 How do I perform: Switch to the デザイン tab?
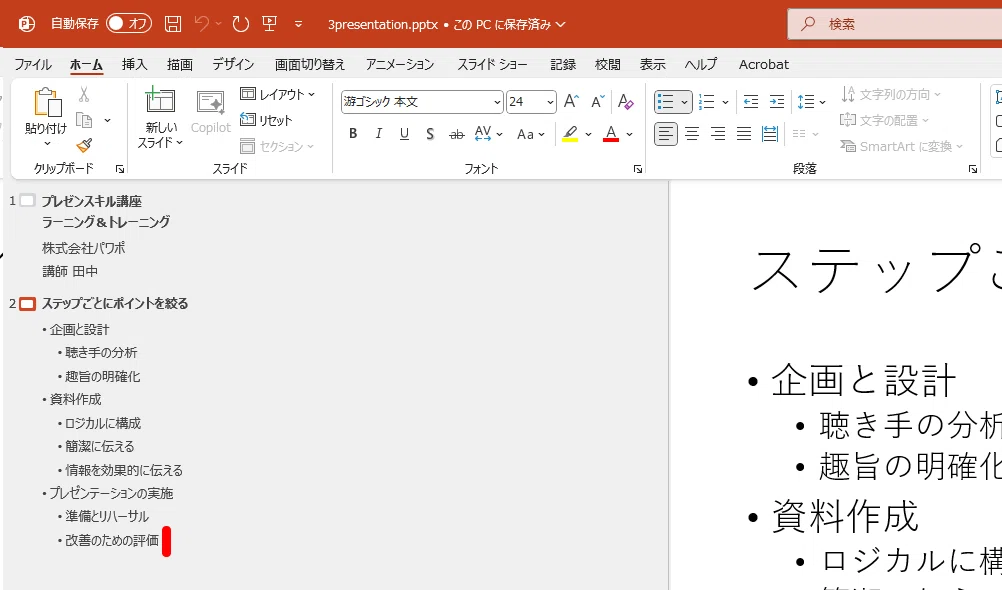(x=233, y=65)
